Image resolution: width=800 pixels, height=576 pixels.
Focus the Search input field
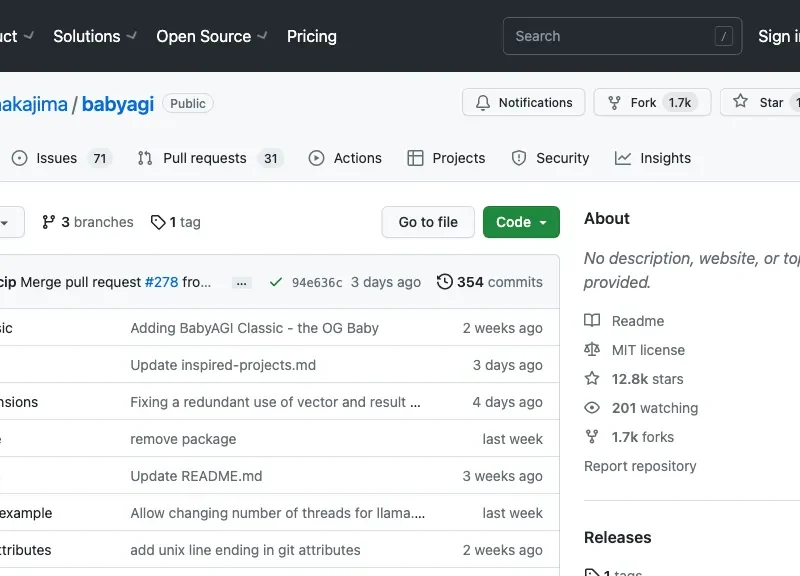pos(612,36)
